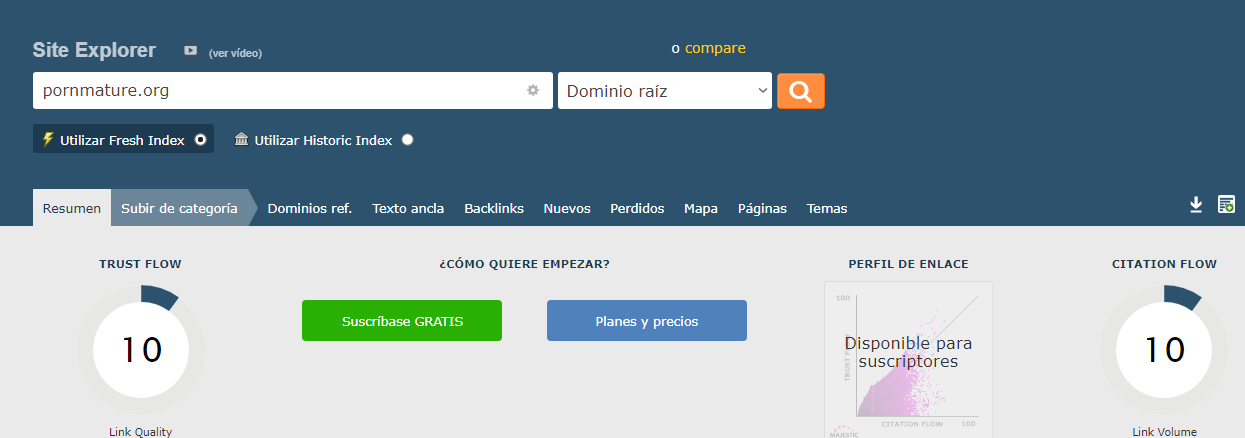The width and height of the screenshot is (1245, 438).
Task: Switch to the Mapa tab
Action: 701,208
